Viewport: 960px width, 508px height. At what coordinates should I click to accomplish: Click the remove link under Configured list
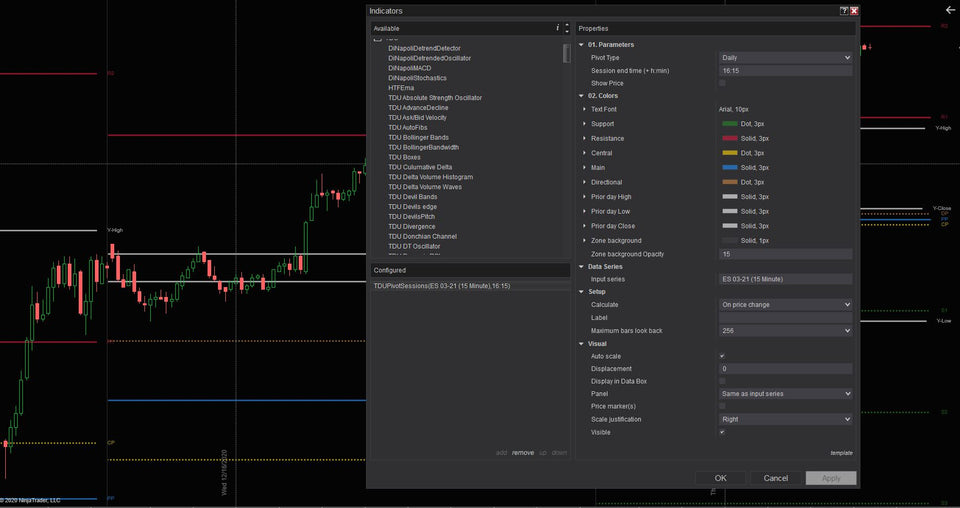tap(523, 452)
